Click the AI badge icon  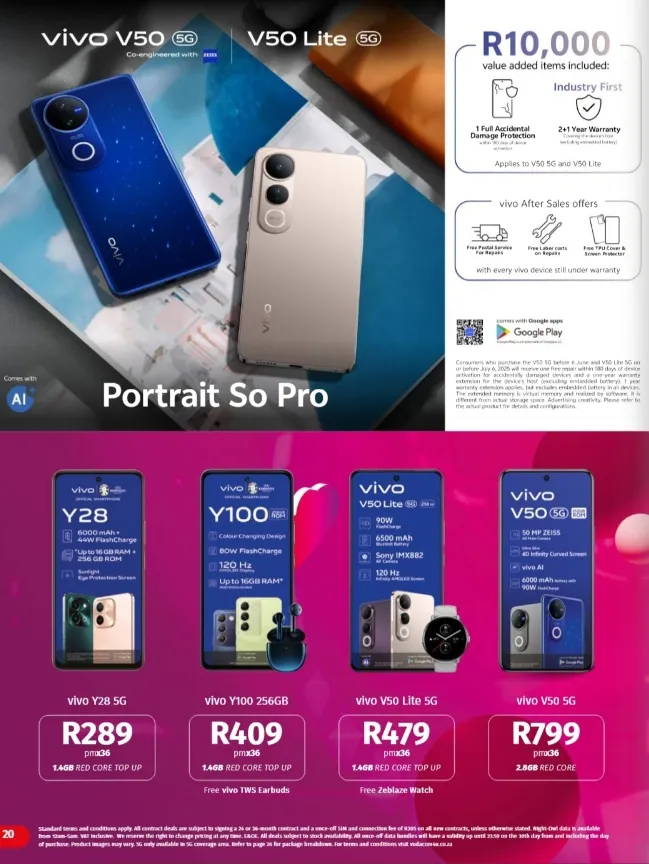point(20,398)
